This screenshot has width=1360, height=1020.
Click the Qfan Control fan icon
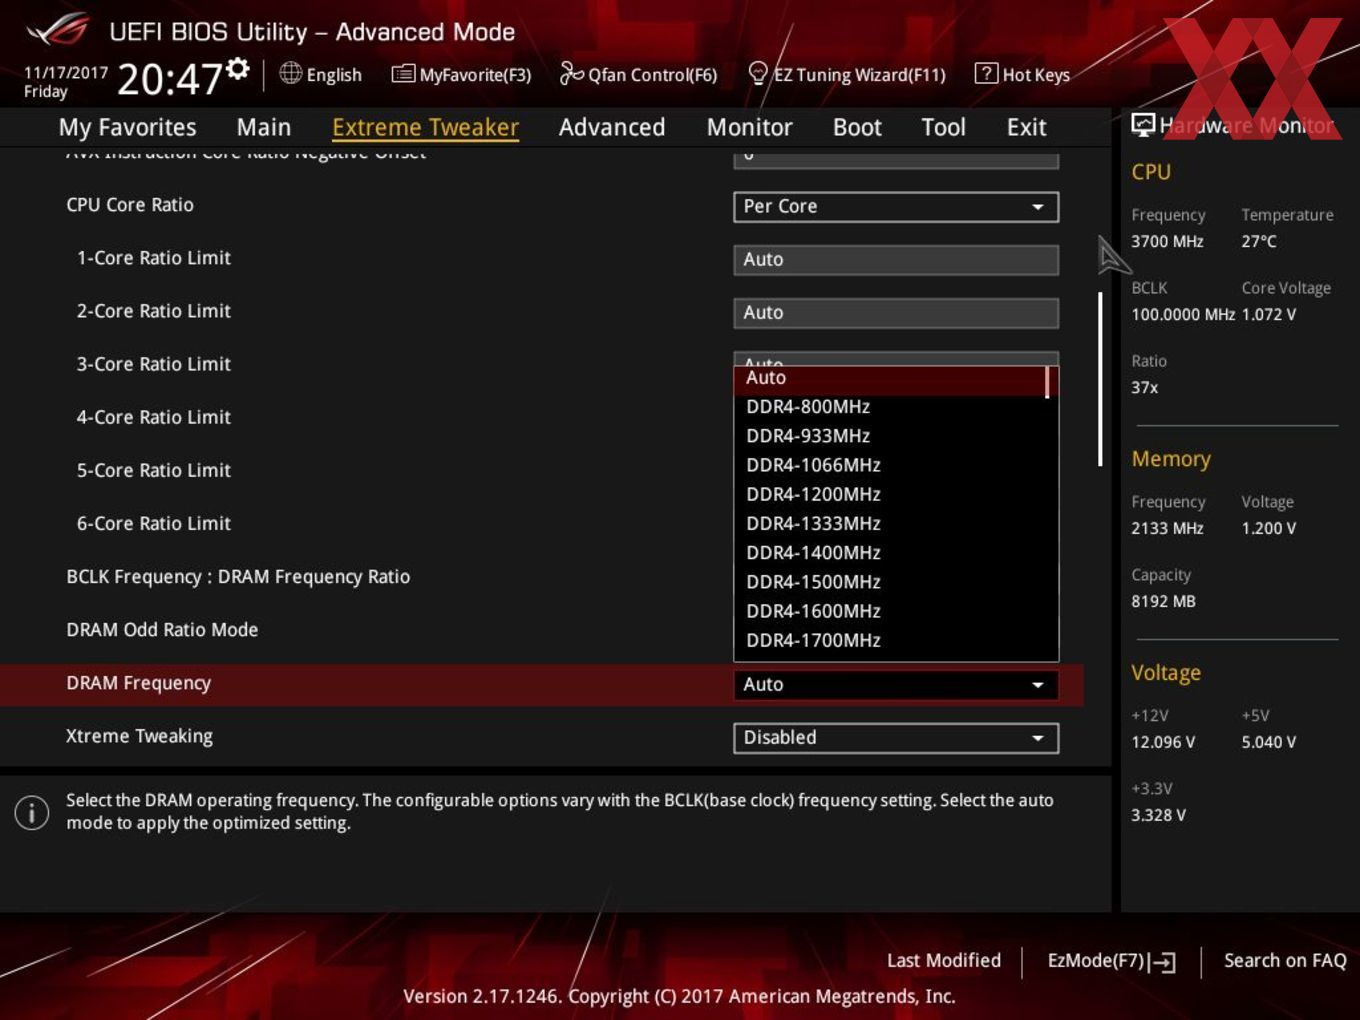[x=571, y=73]
